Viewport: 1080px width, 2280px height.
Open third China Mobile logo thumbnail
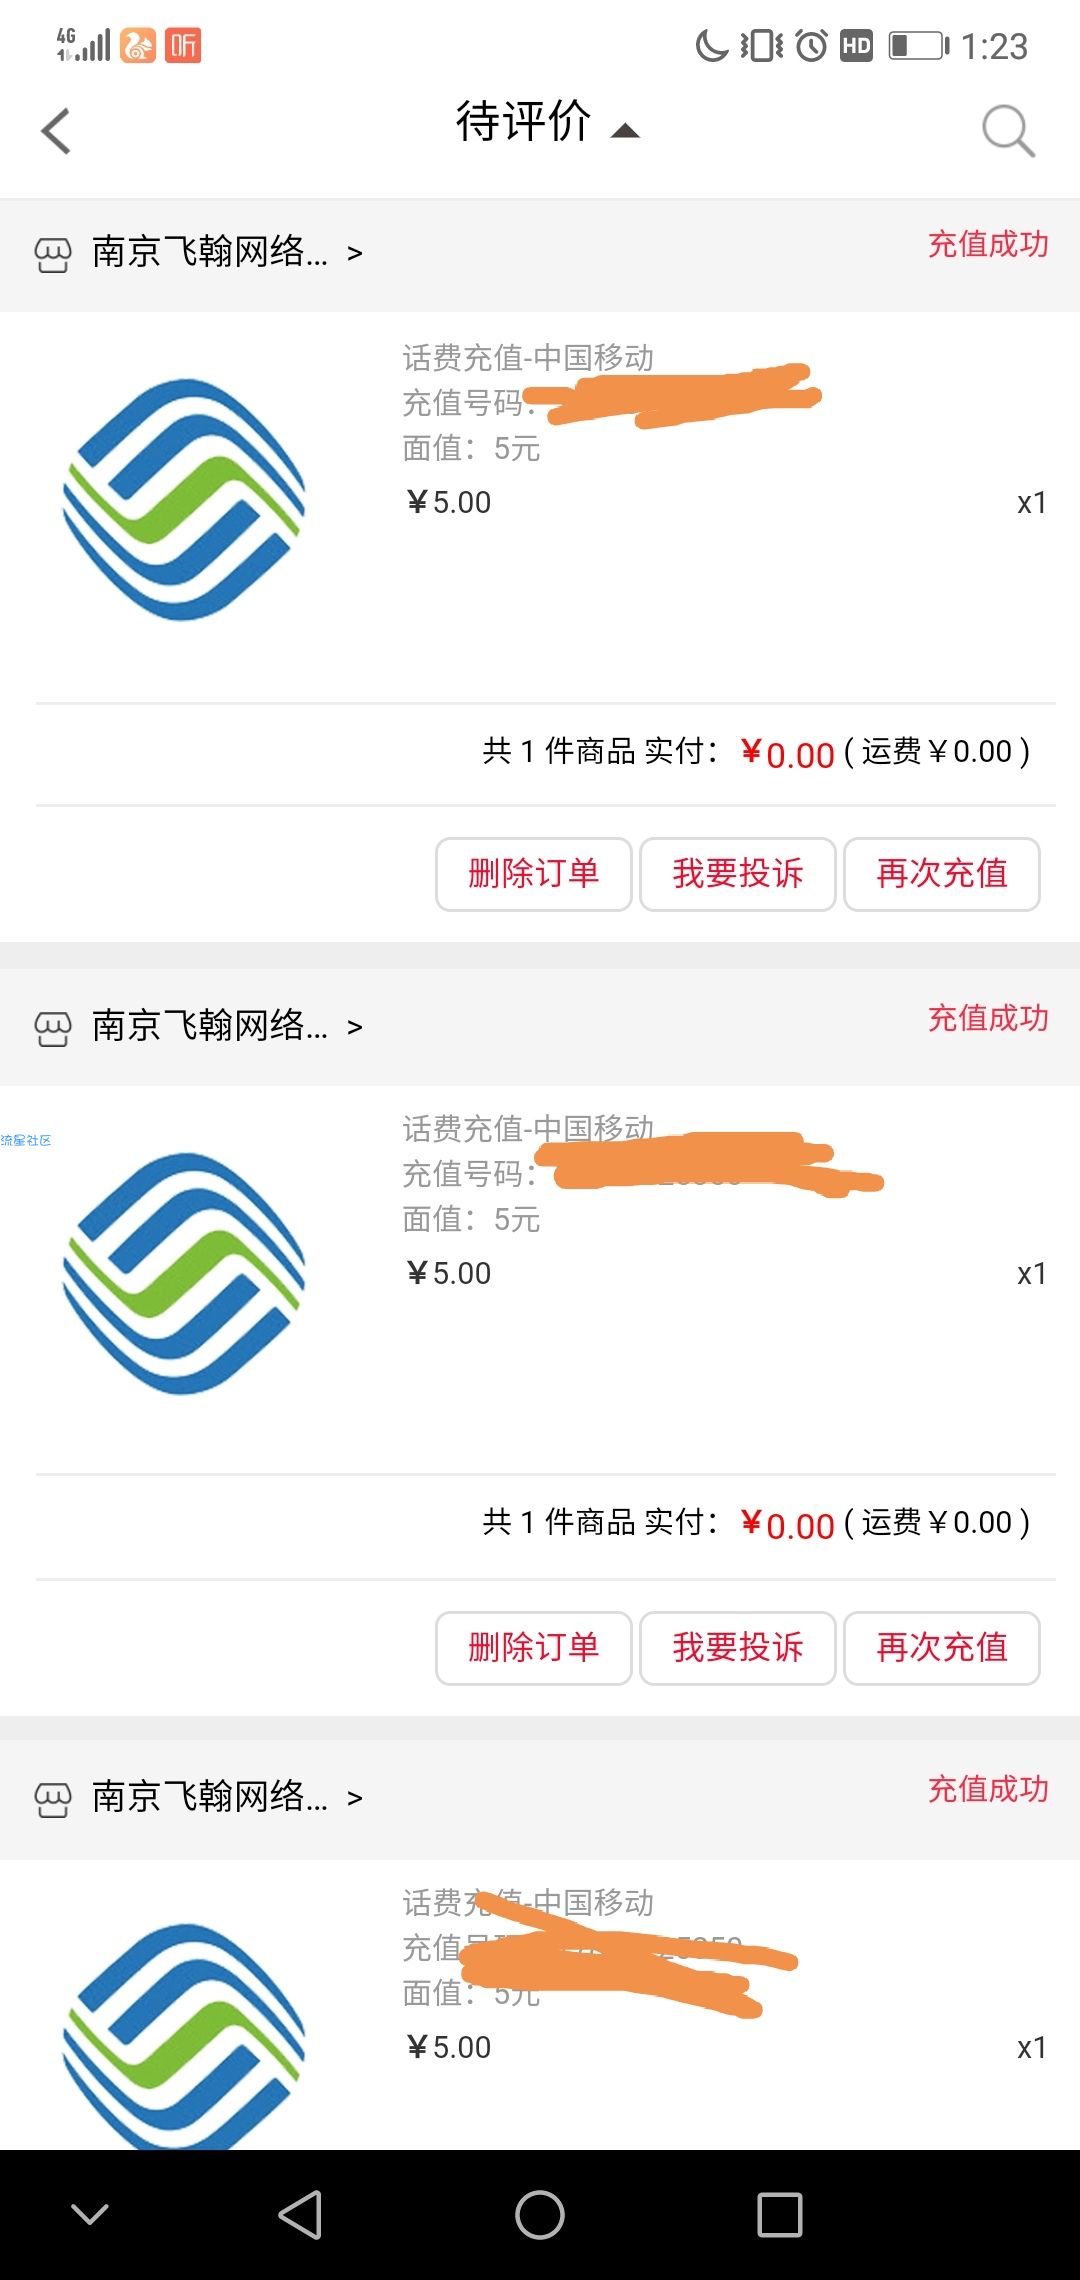point(184,2035)
